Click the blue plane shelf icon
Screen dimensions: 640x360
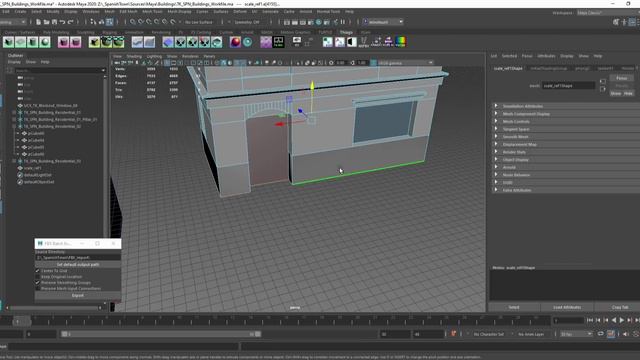point(168,42)
